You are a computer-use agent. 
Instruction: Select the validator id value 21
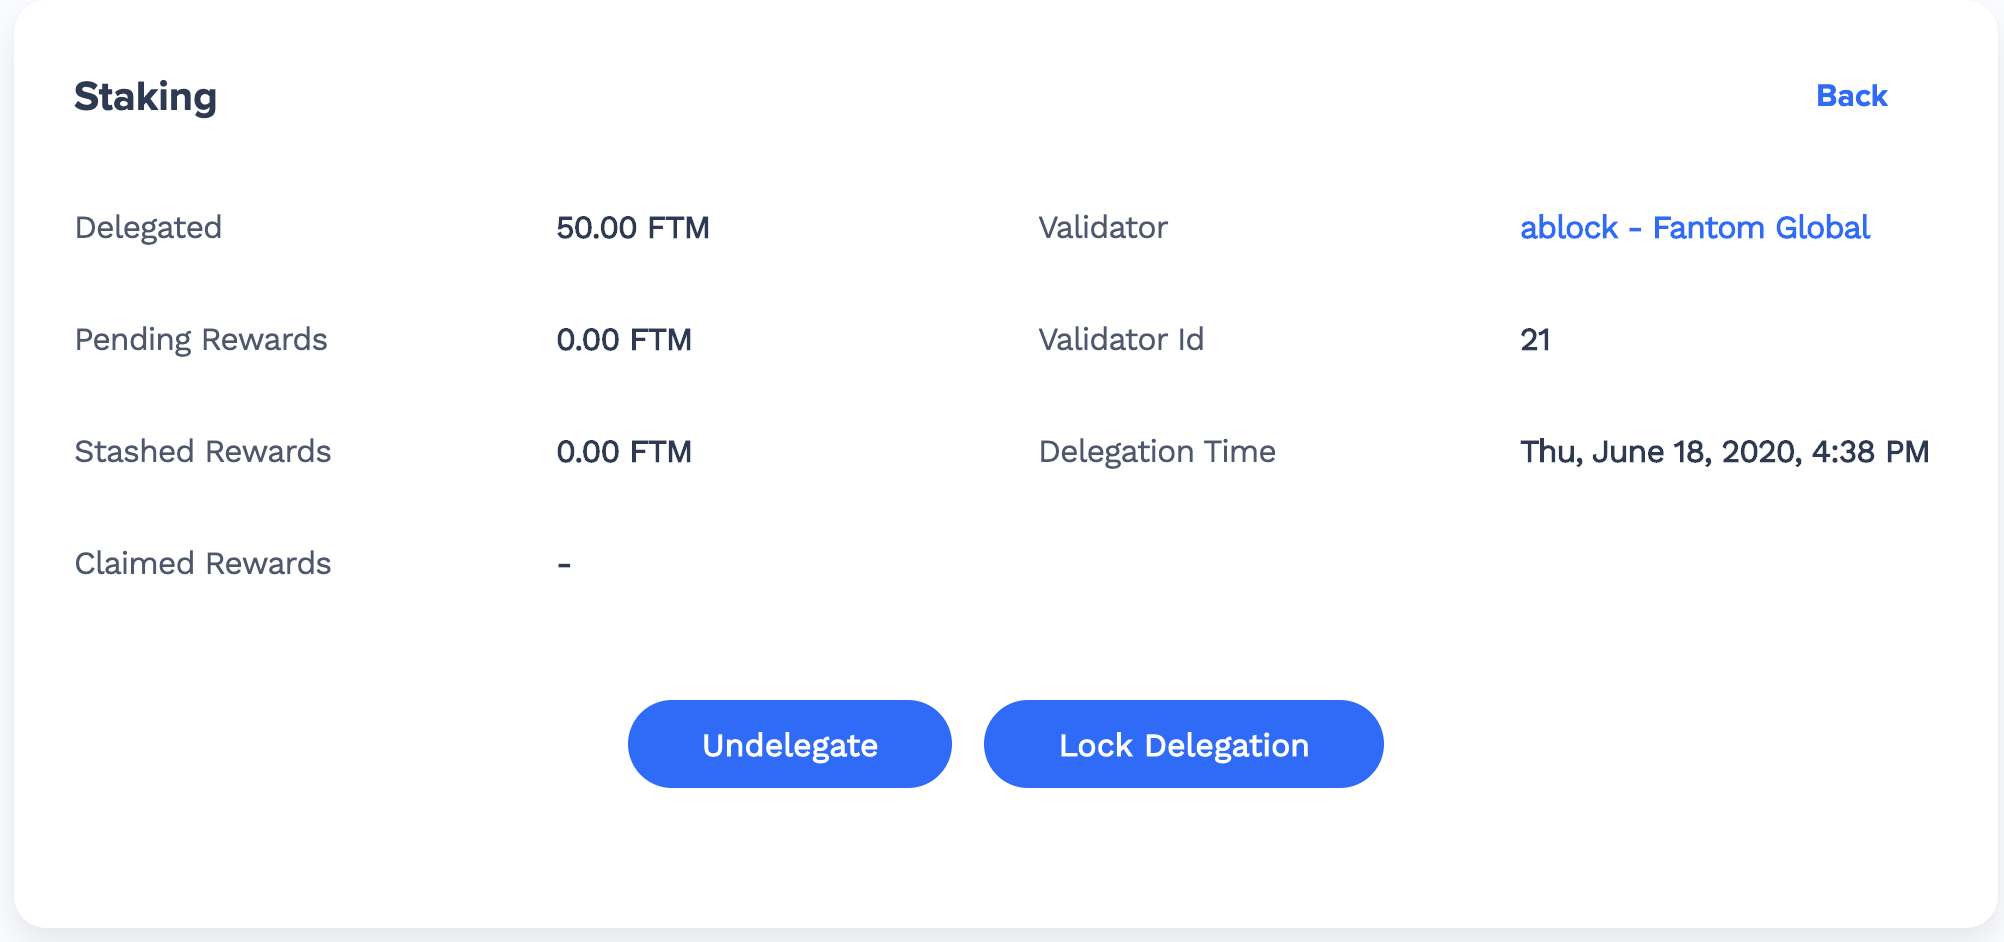point(1536,340)
